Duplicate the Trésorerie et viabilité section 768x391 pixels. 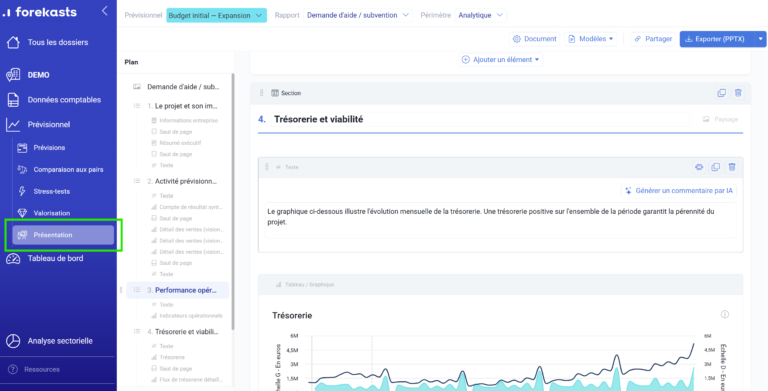click(721, 93)
